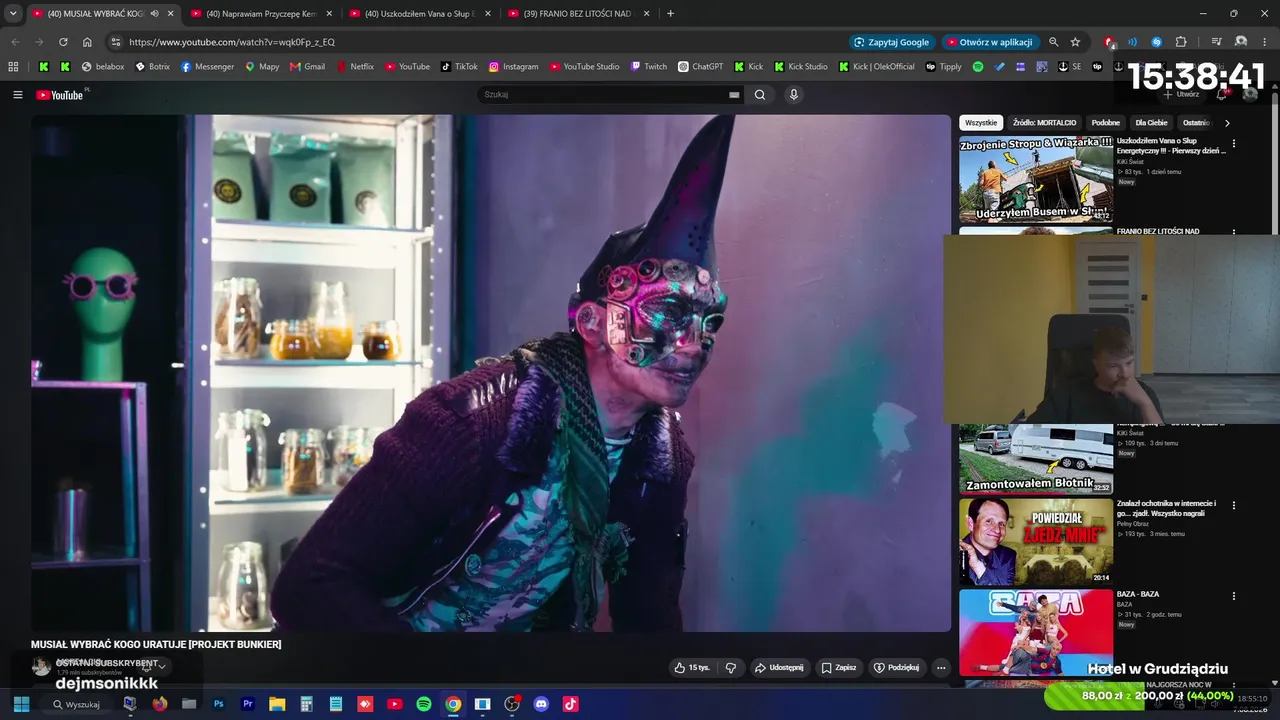Select the Dla Ciebie filter chip
Image resolution: width=1280 pixels, height=720 pixels.
1151,123
